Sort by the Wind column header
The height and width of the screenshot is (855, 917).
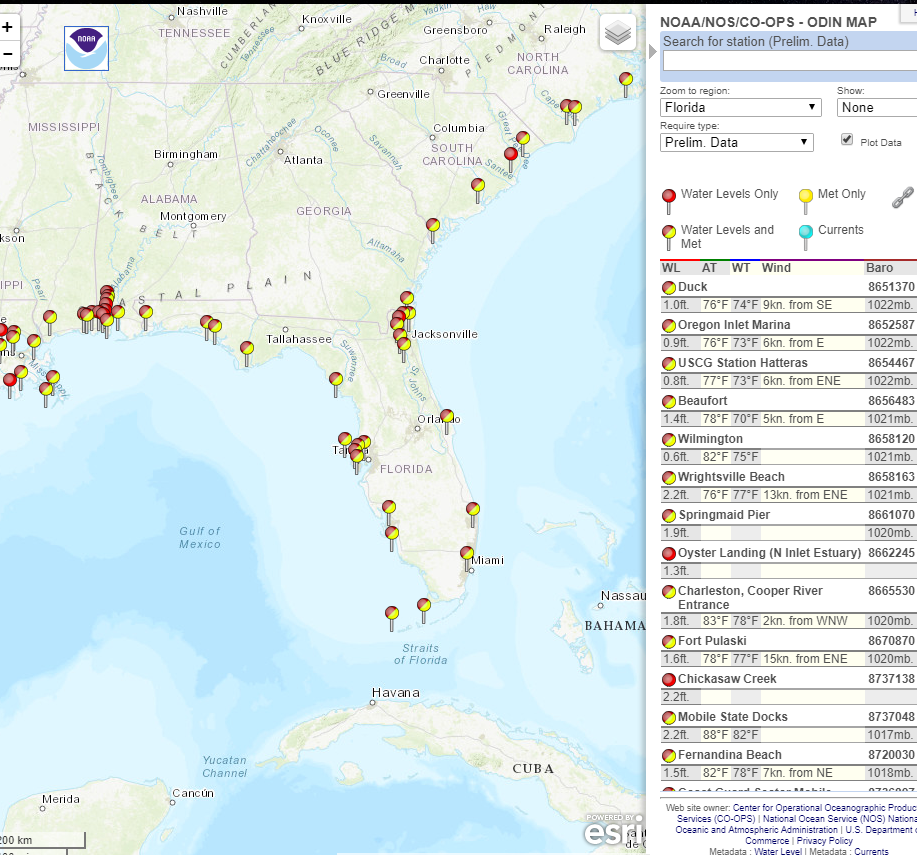point(776,268)
